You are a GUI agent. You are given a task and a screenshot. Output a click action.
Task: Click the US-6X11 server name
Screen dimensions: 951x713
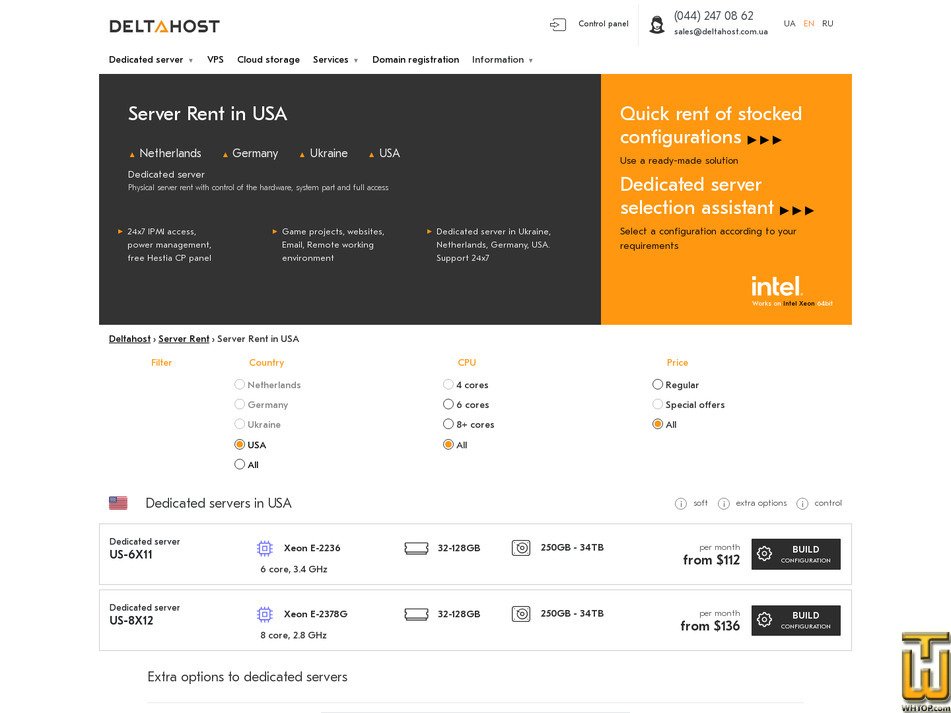click(131, 555)
